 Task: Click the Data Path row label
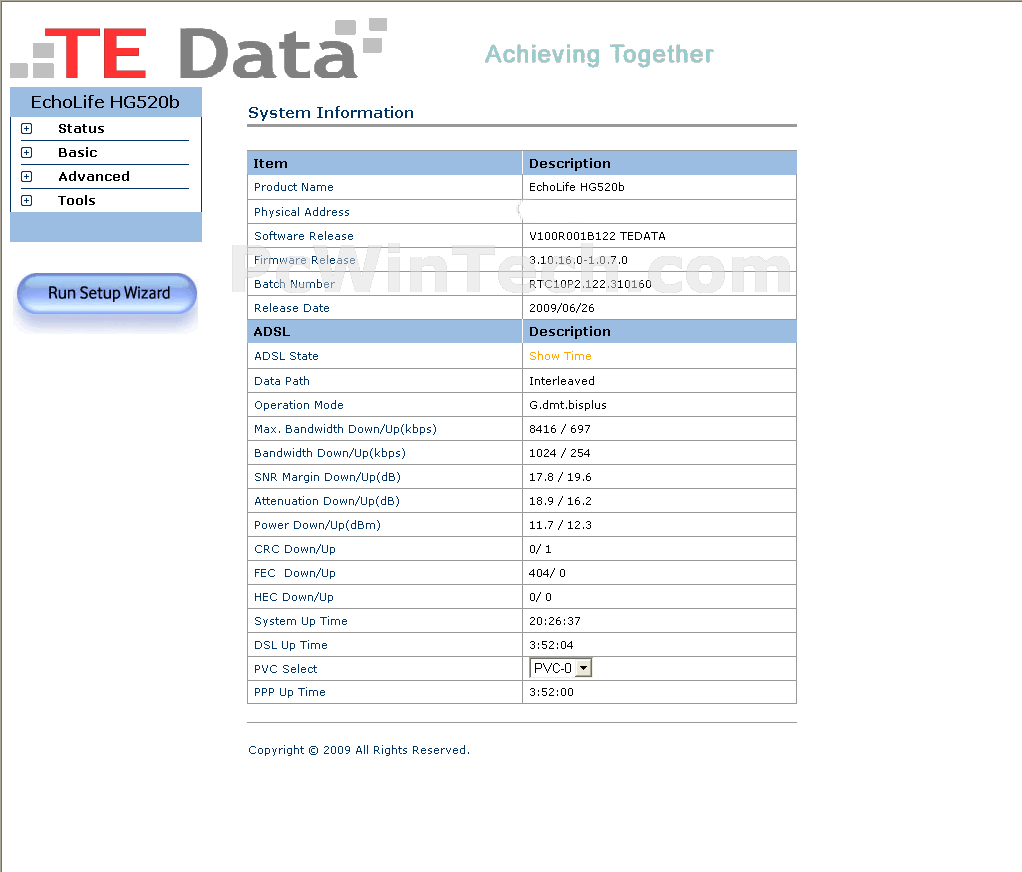(282, 381)
